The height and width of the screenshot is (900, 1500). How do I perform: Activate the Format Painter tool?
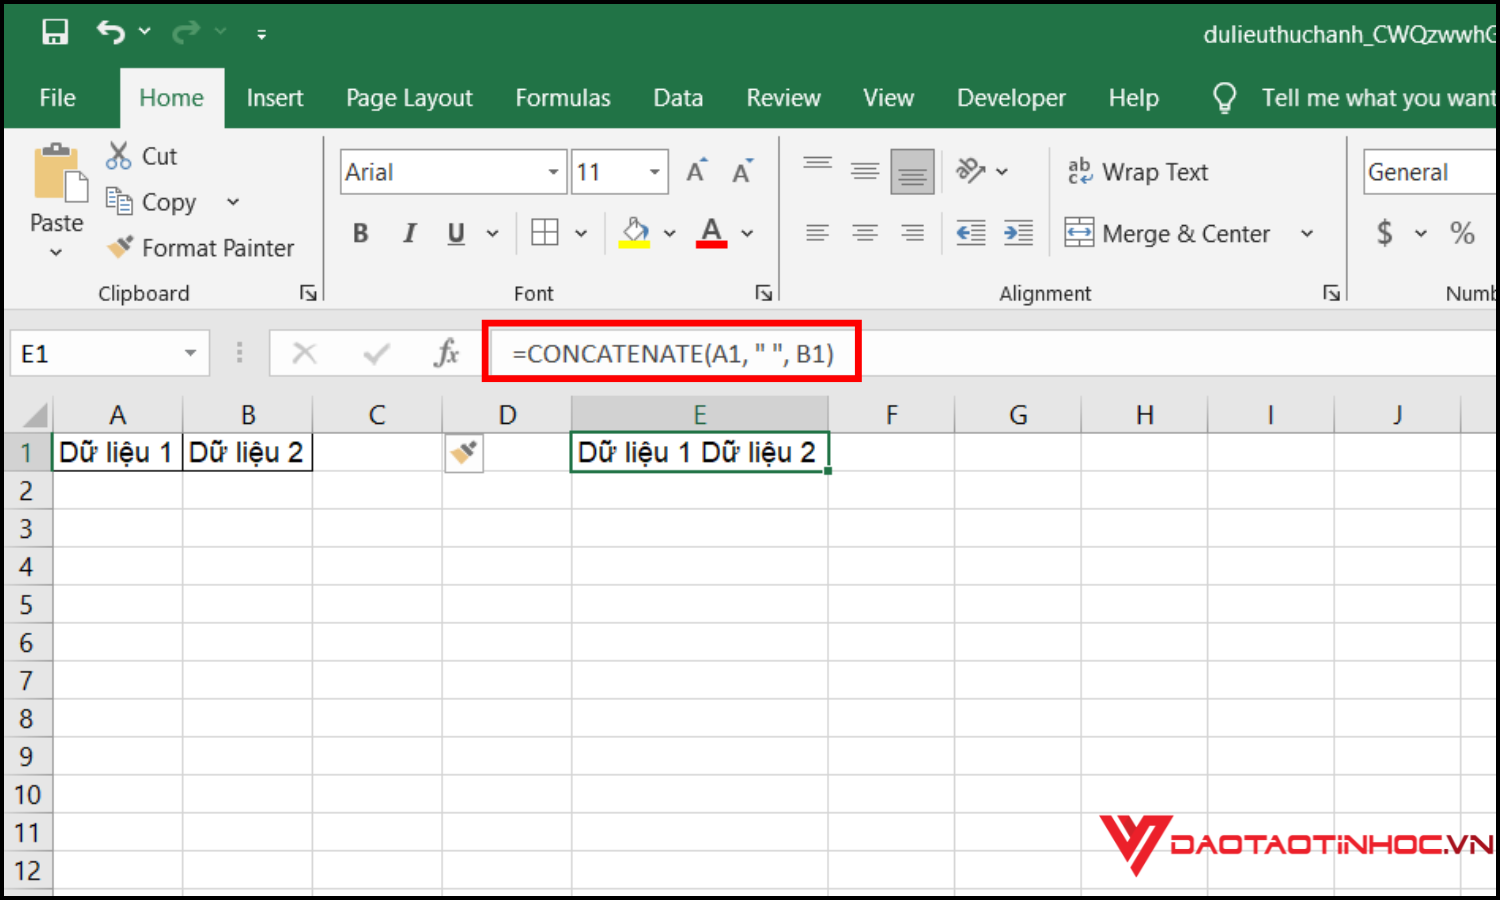click(200, 247)
